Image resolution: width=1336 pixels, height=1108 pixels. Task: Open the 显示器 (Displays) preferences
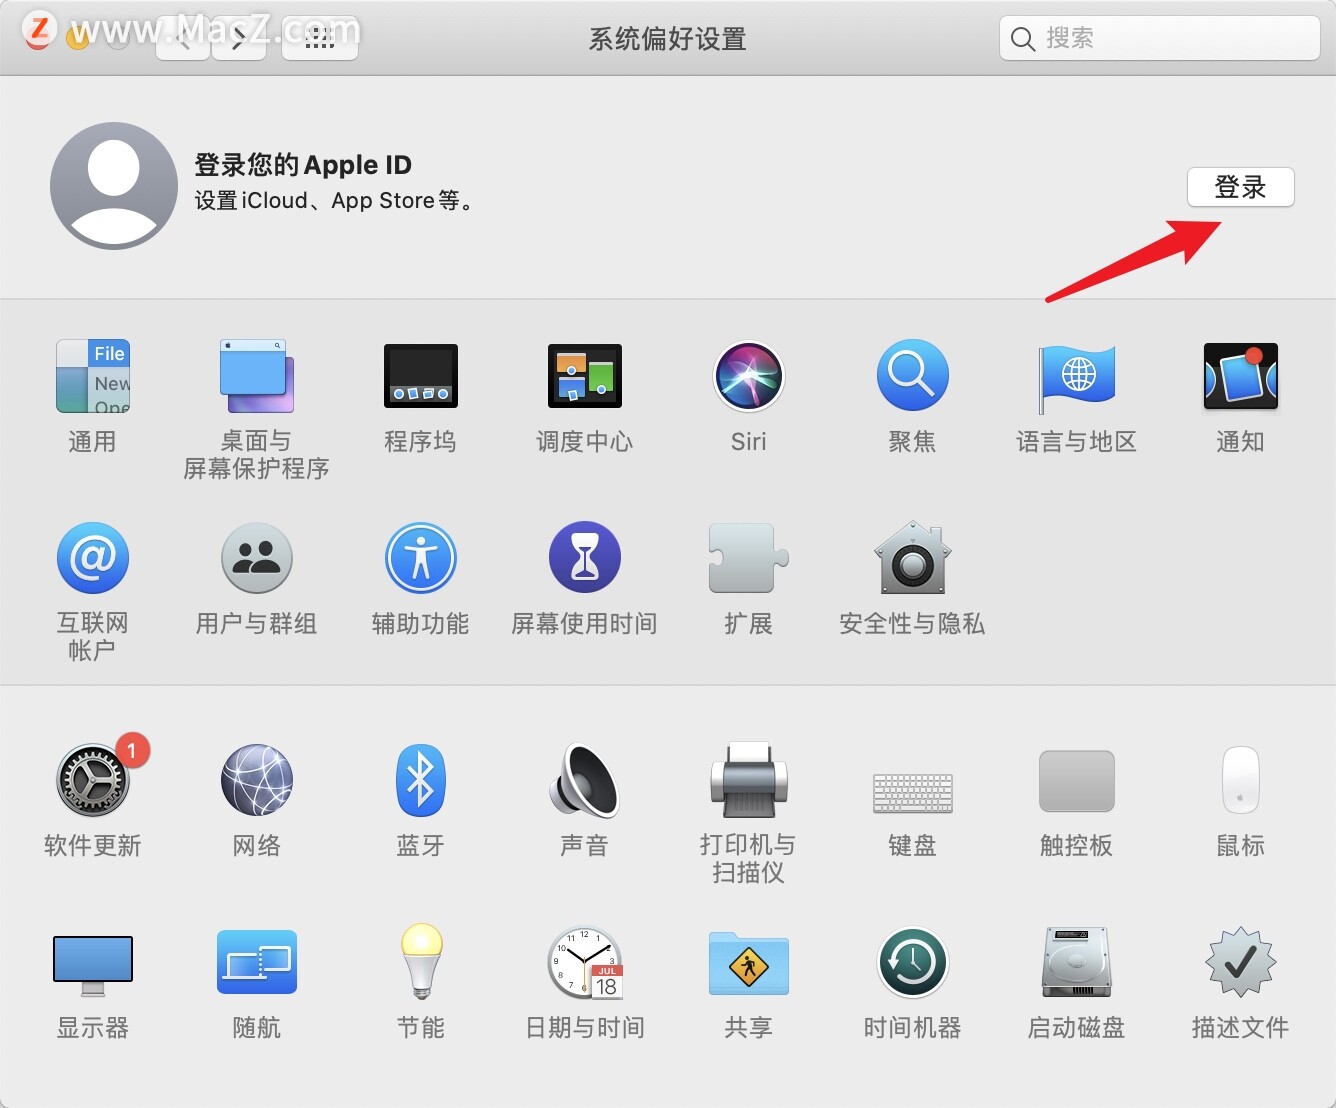click(x=93, y=965)
